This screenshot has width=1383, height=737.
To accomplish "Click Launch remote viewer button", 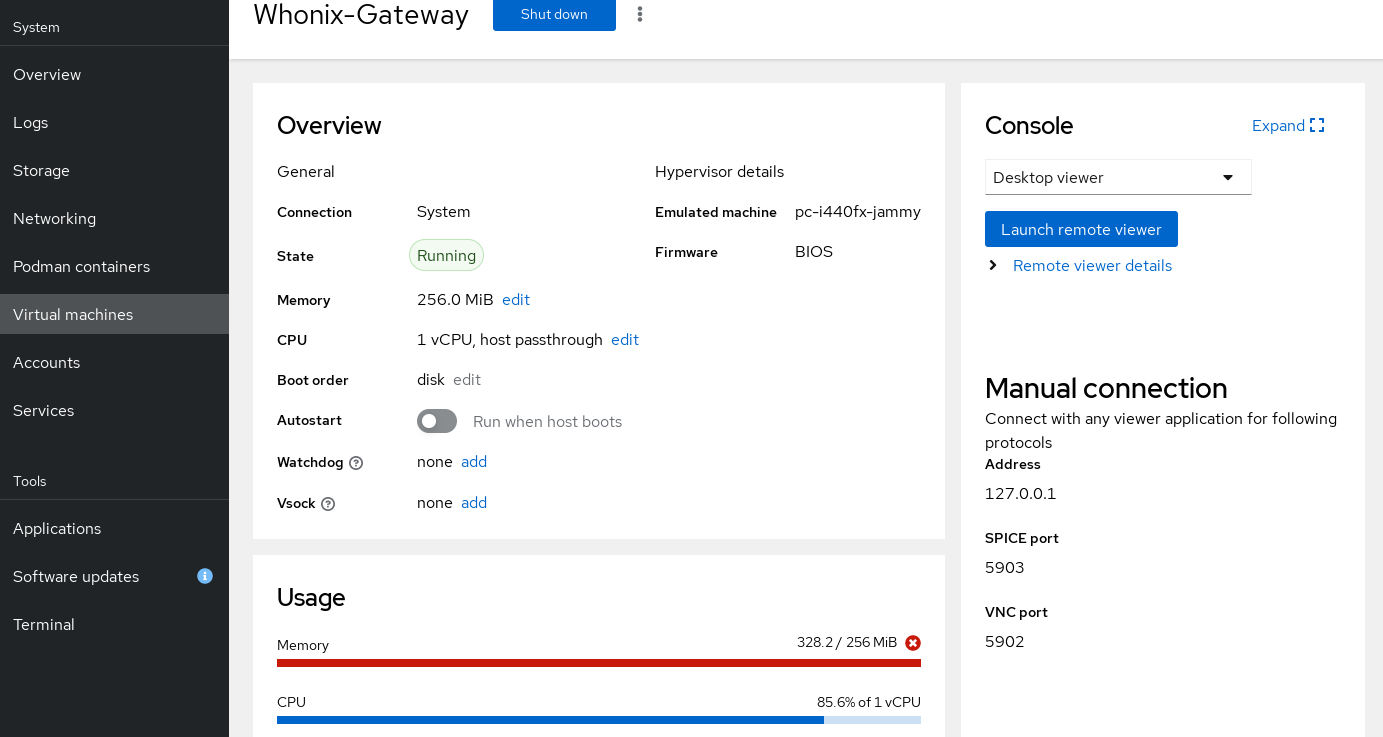I will [1080, 229].
